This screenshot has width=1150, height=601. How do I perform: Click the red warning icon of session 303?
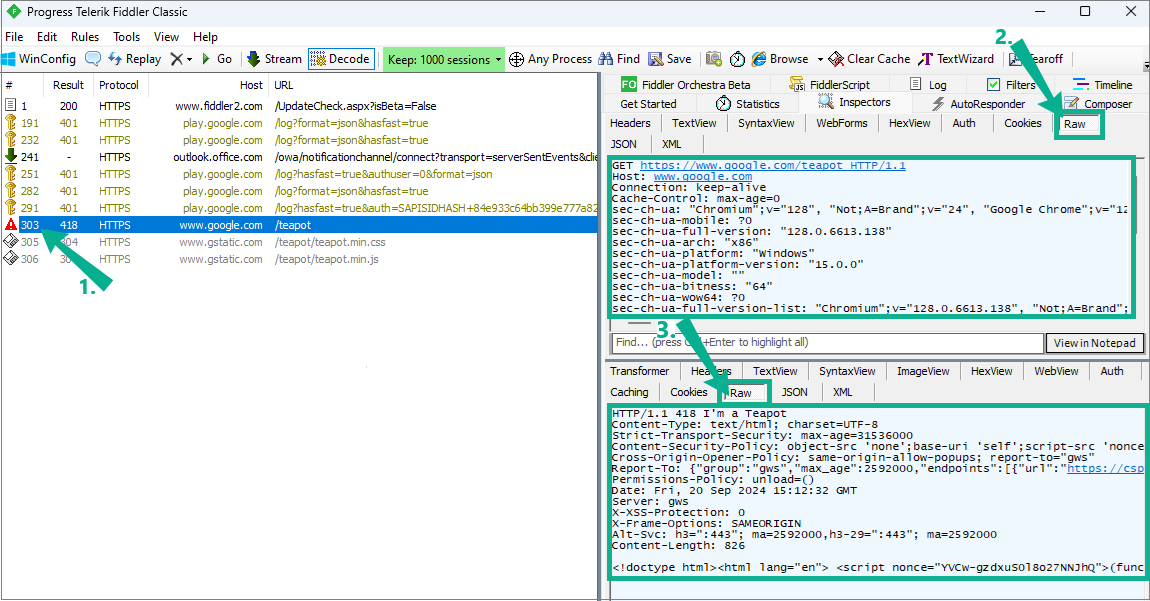point(10,225)
